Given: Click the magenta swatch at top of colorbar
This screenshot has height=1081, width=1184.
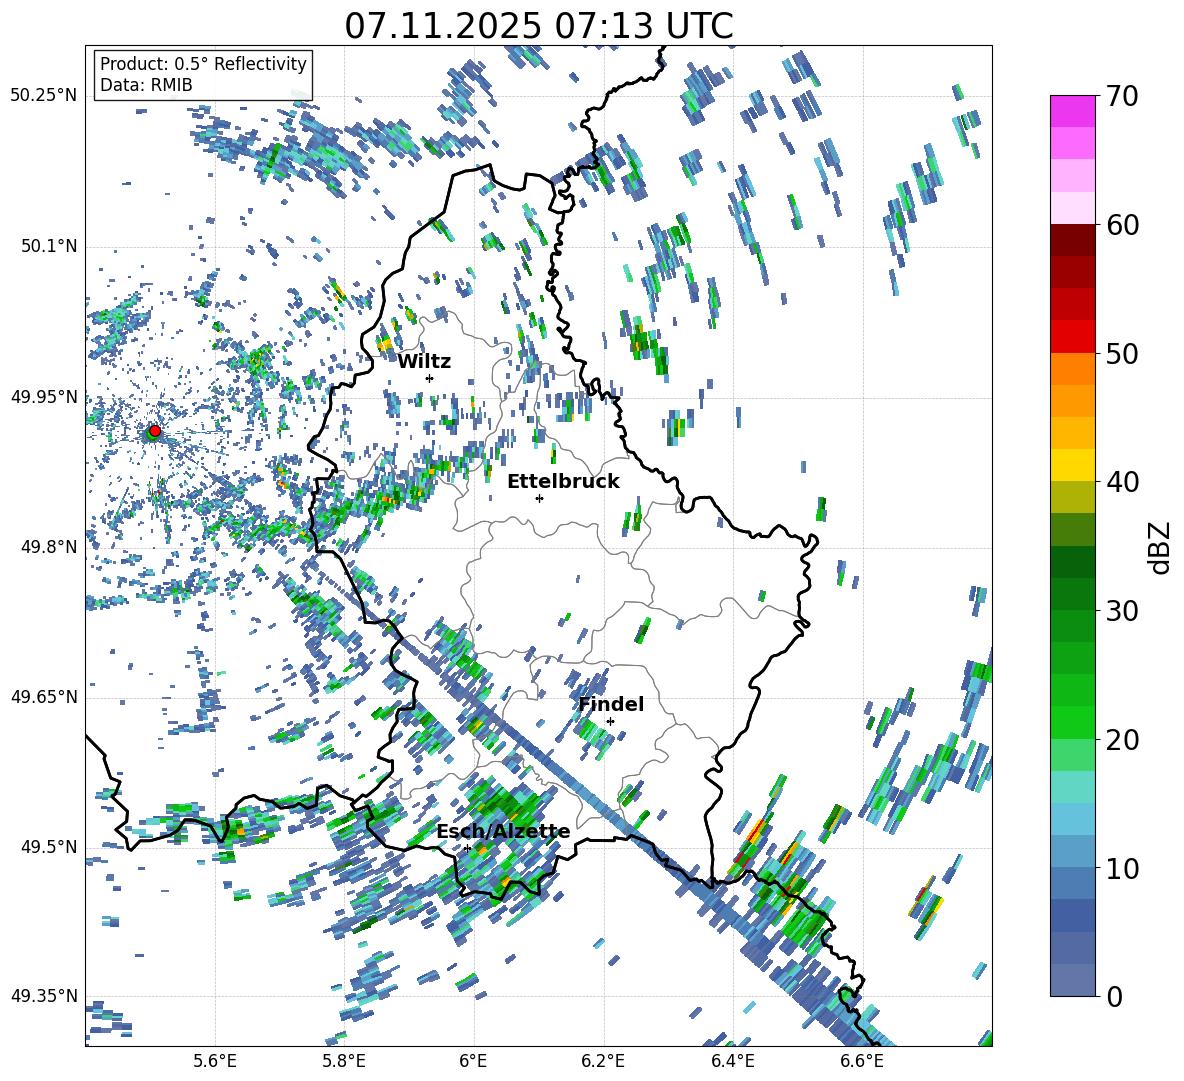Looking at the screenshot, I should pyautogui.click(x=1072, y=111).
